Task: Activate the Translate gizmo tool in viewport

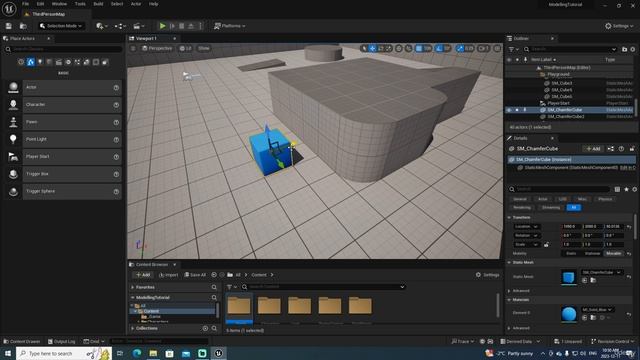Action: pyautogui.click(x=373, y=48)
